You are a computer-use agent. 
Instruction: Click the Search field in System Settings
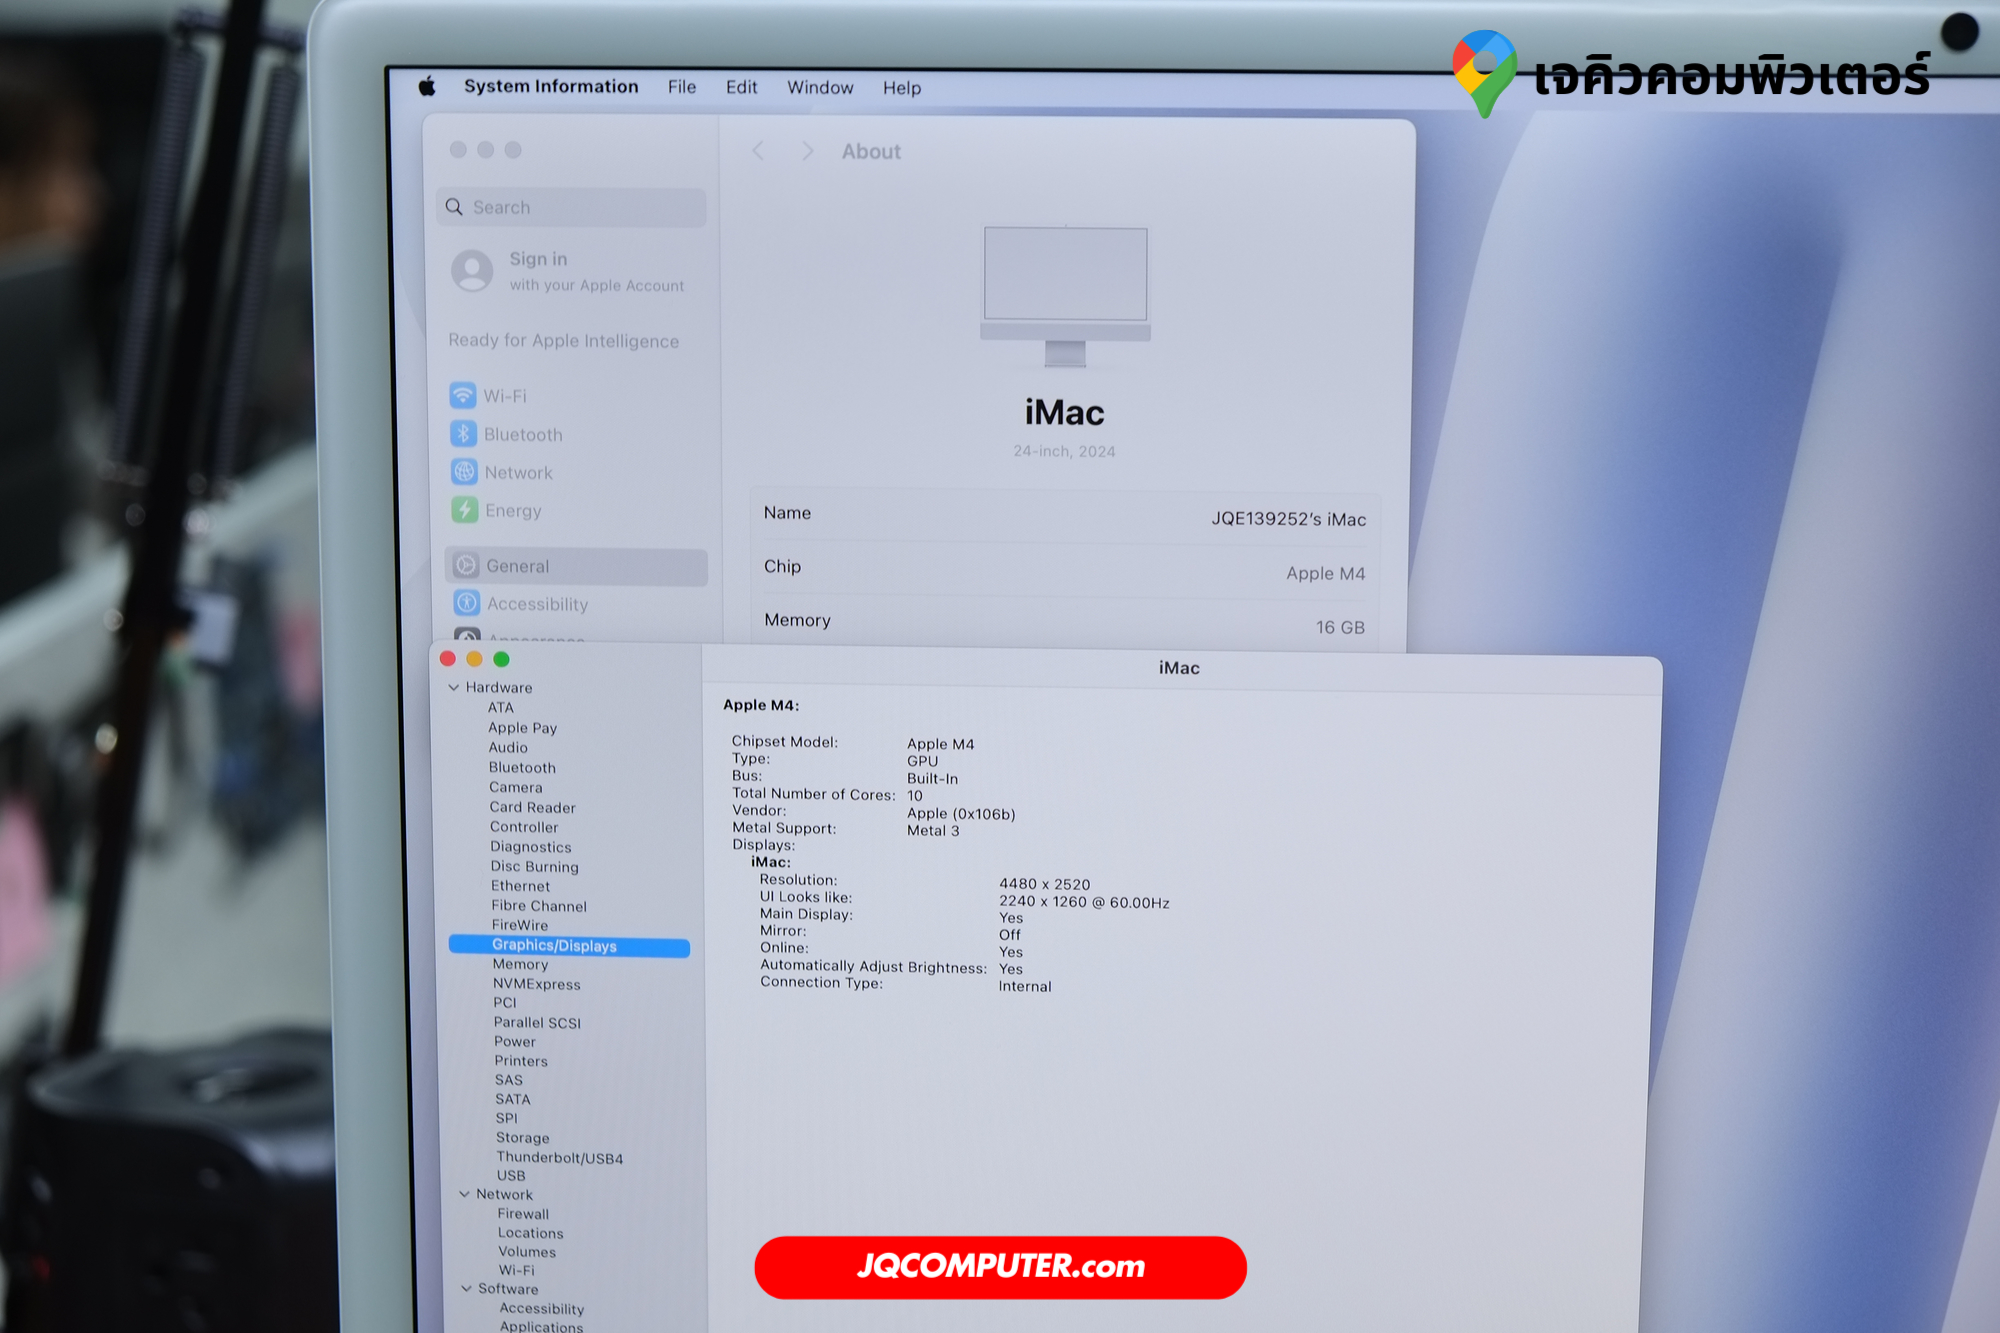tap(571, 207)
